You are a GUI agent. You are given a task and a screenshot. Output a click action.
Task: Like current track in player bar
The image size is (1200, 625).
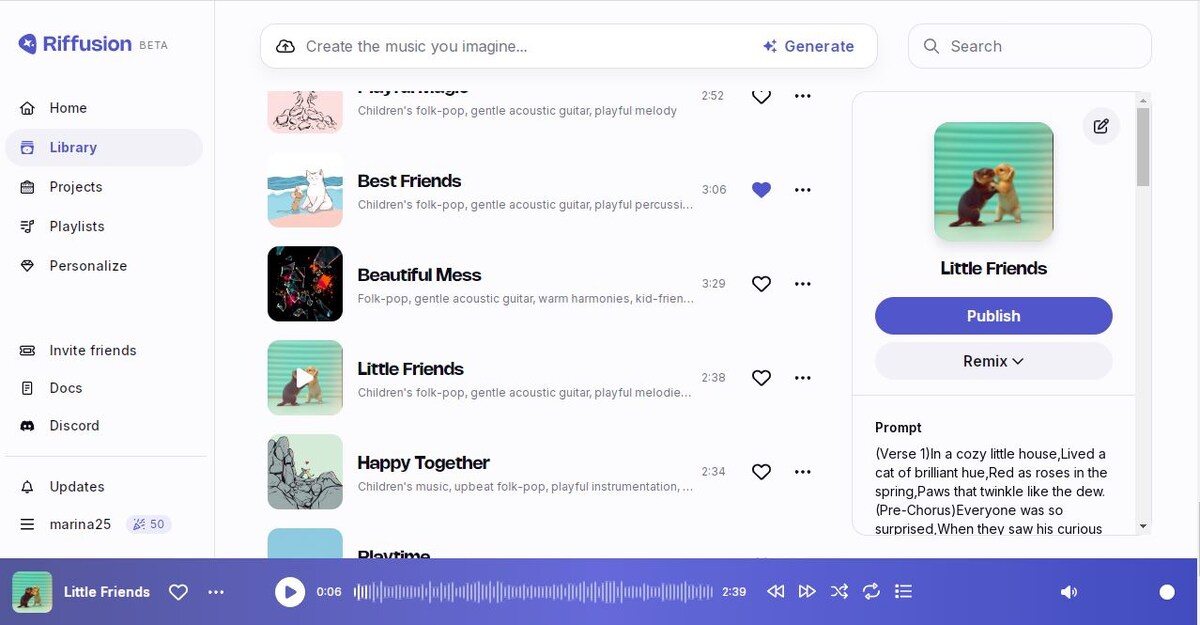pos(178,592)
